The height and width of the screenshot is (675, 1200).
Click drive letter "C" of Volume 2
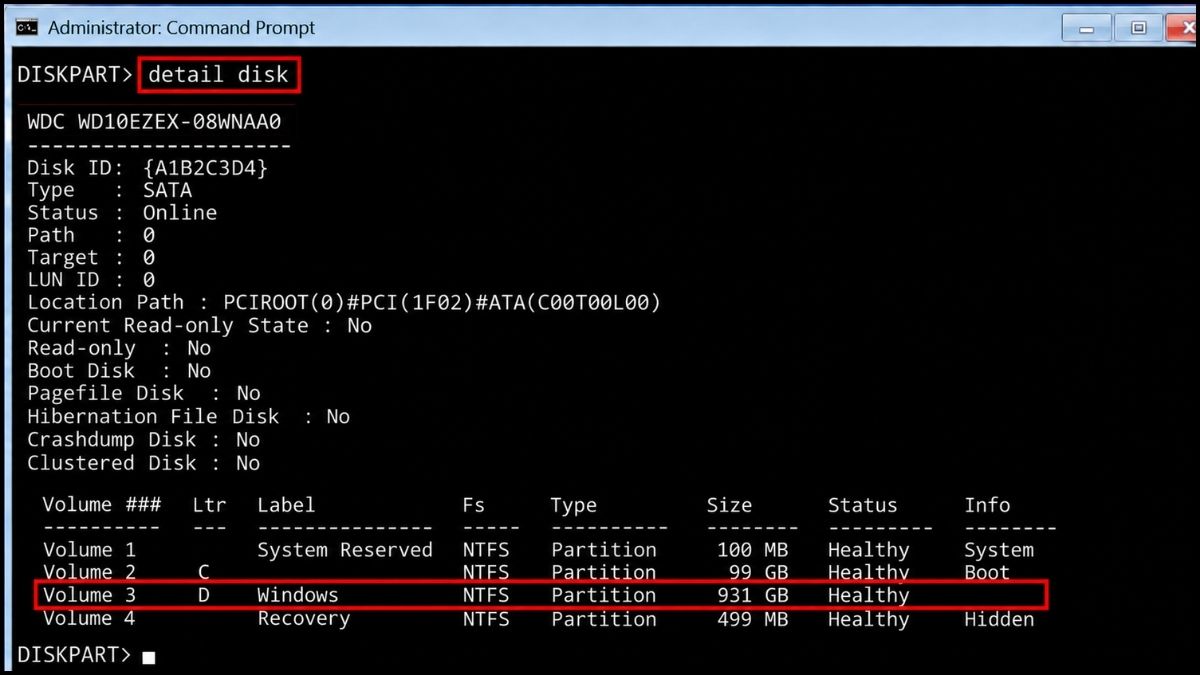point(204,572)
